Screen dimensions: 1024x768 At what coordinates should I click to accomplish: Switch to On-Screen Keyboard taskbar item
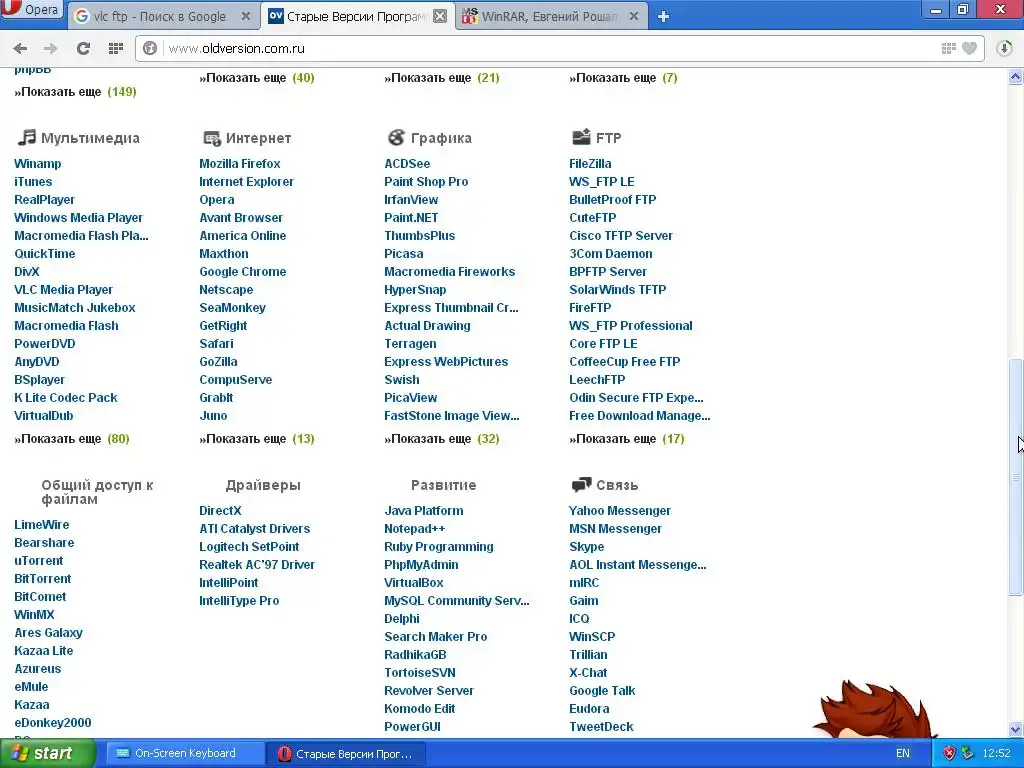coord(184,753)
